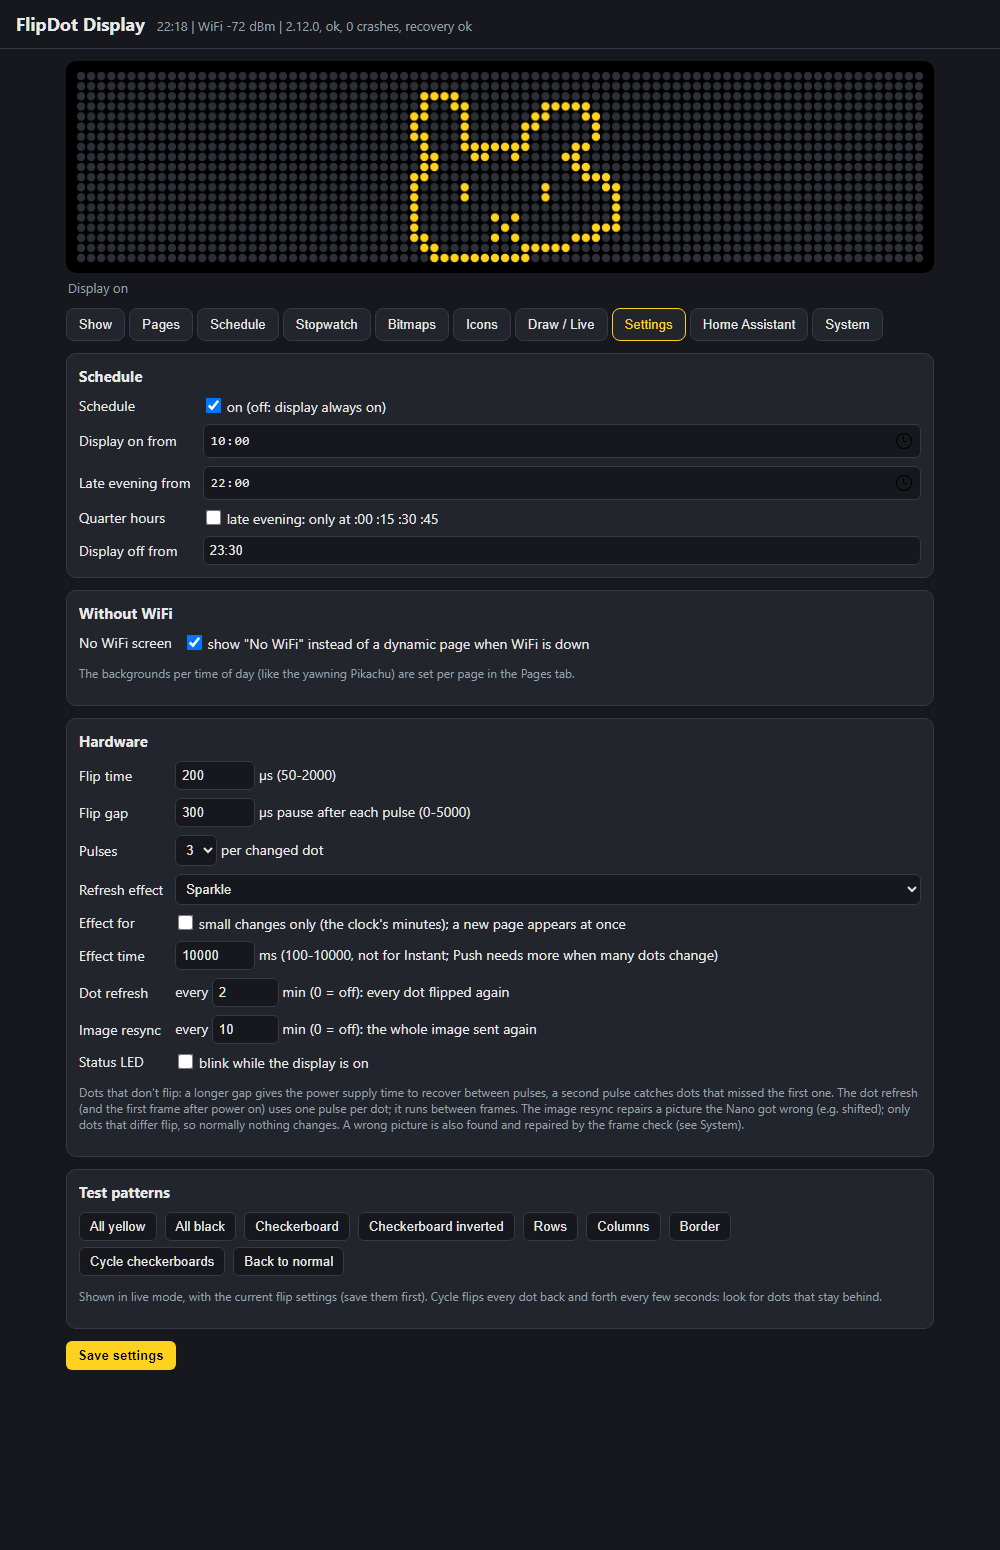This screenshot has width=1000, height=1550.
Task: Open the Home Assistant tab
Action: [x=749, y=325]
